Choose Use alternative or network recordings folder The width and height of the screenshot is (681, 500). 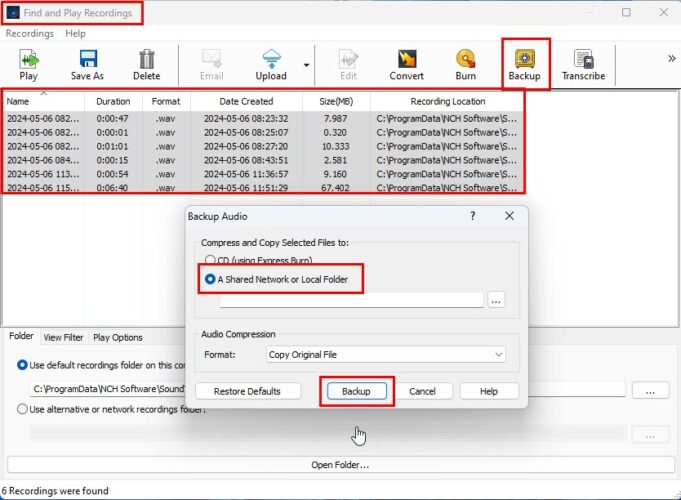(x=22, y=408)
